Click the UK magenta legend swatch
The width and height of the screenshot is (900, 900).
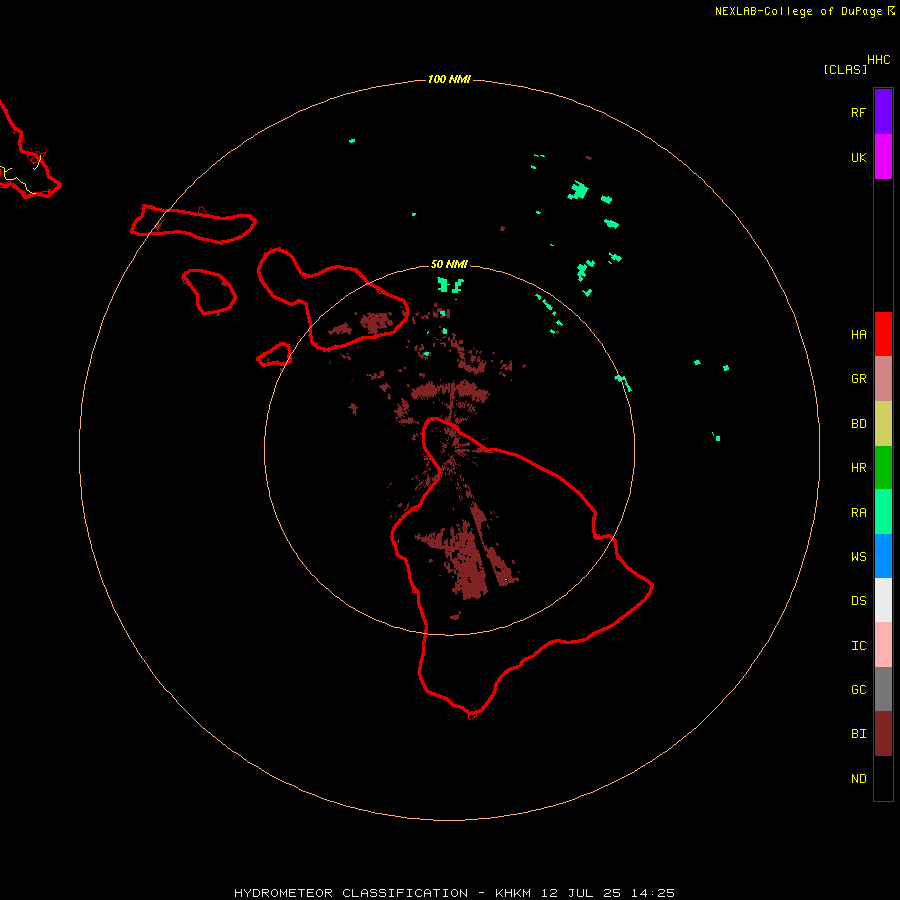(x=883, y=157)
